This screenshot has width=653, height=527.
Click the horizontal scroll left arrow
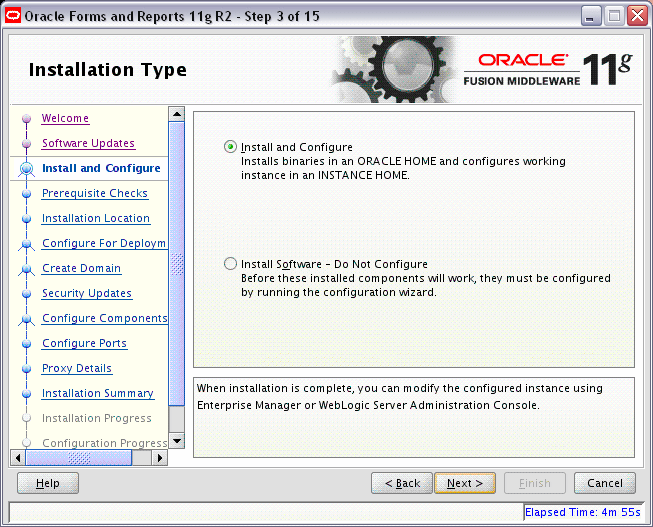tap(17, 457)
